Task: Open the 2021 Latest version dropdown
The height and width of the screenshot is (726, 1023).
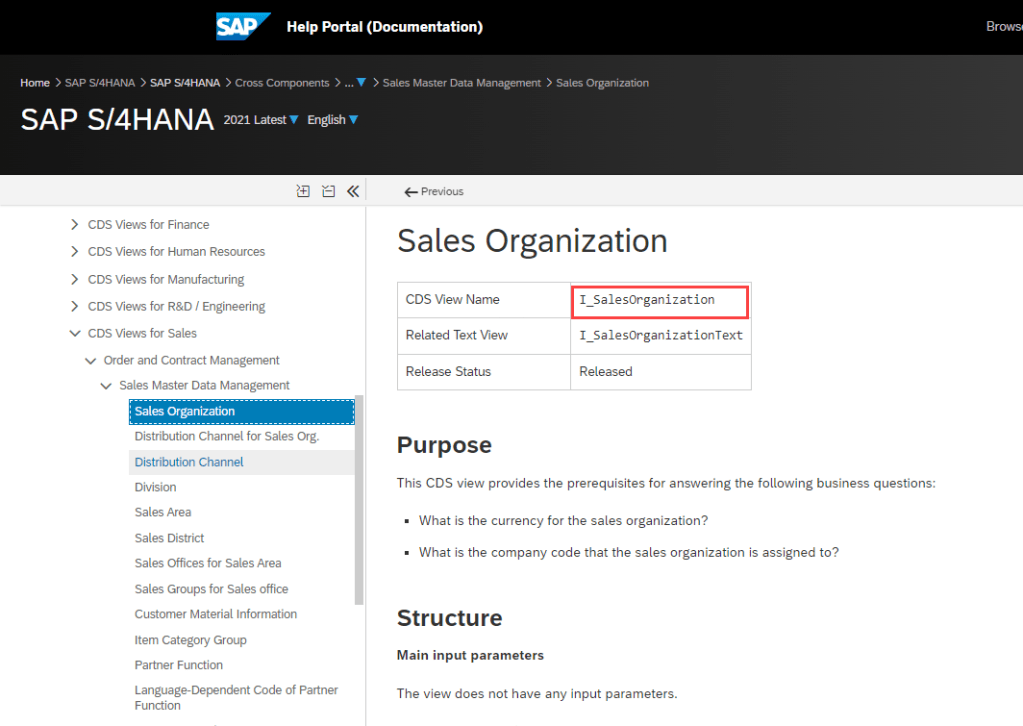Action: click(261, 120)
